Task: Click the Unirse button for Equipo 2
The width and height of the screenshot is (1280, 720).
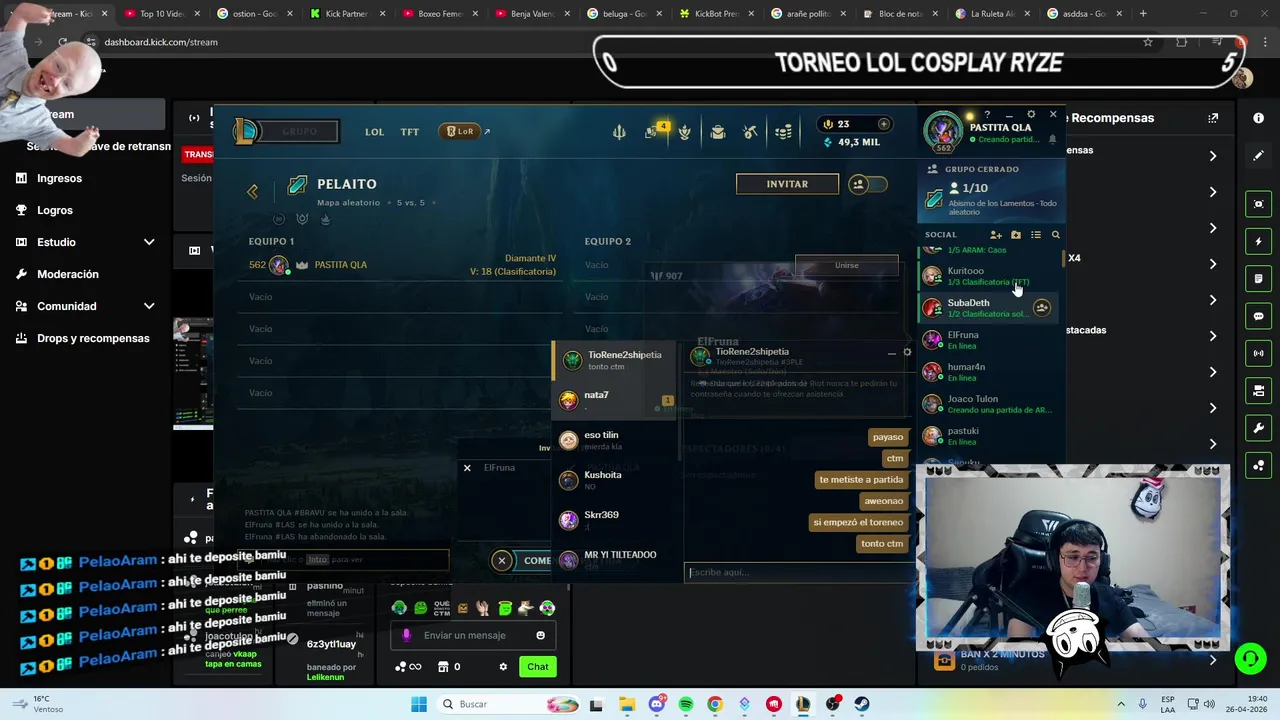Action: pos(846,266)
